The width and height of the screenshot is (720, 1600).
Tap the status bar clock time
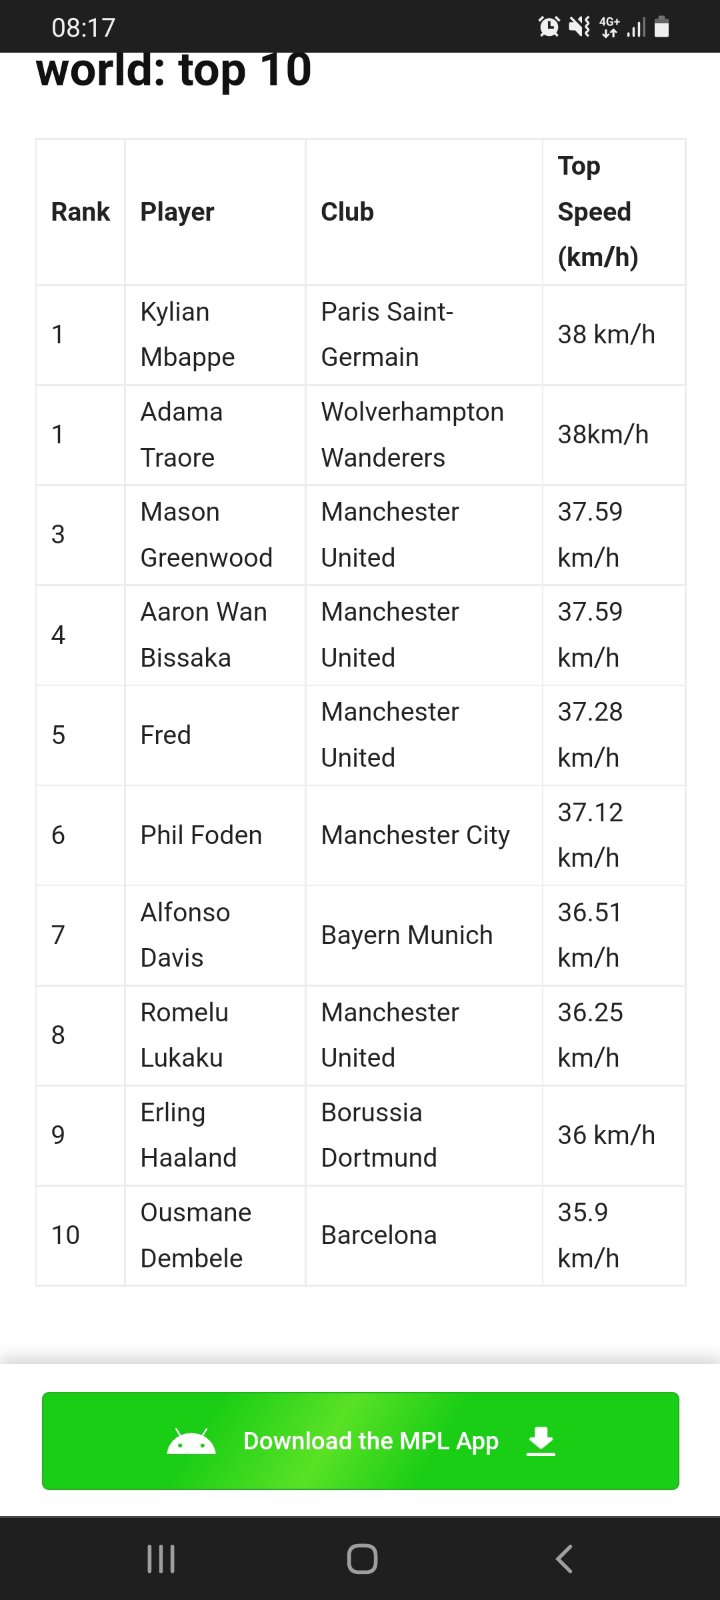[83, 27]
